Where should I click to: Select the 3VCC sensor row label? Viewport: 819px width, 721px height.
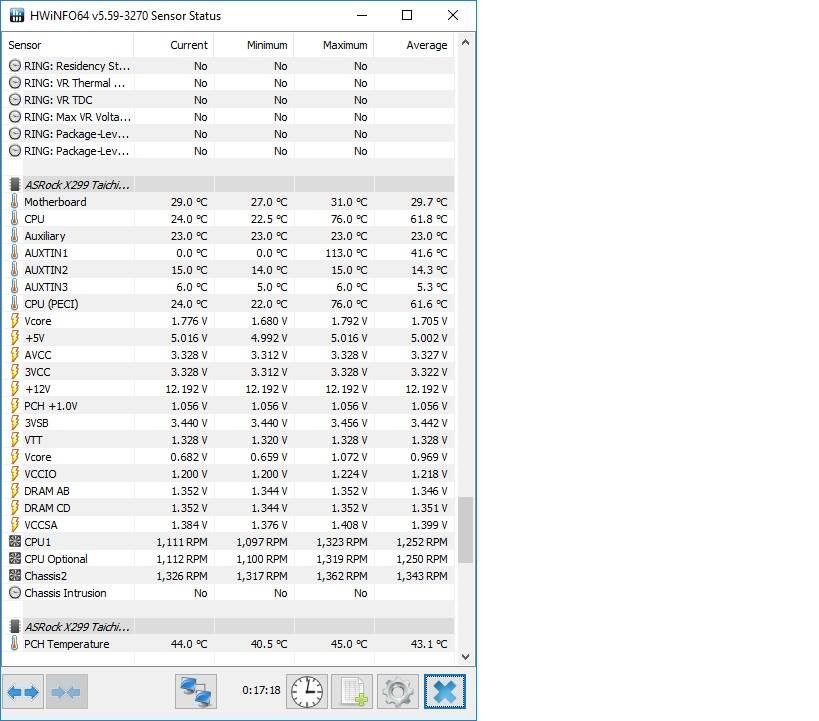coord(38,372)
